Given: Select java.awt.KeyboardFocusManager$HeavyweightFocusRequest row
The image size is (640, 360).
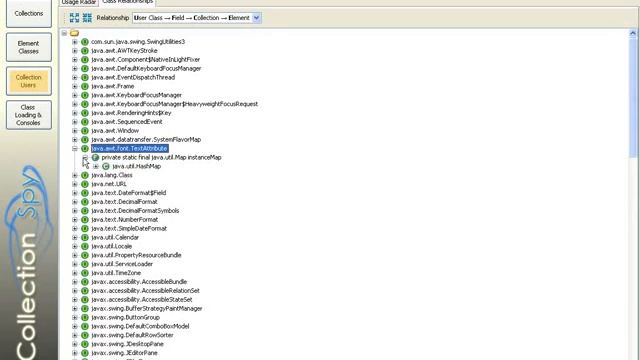Looking at the screenshot, I should click(174, 104).
